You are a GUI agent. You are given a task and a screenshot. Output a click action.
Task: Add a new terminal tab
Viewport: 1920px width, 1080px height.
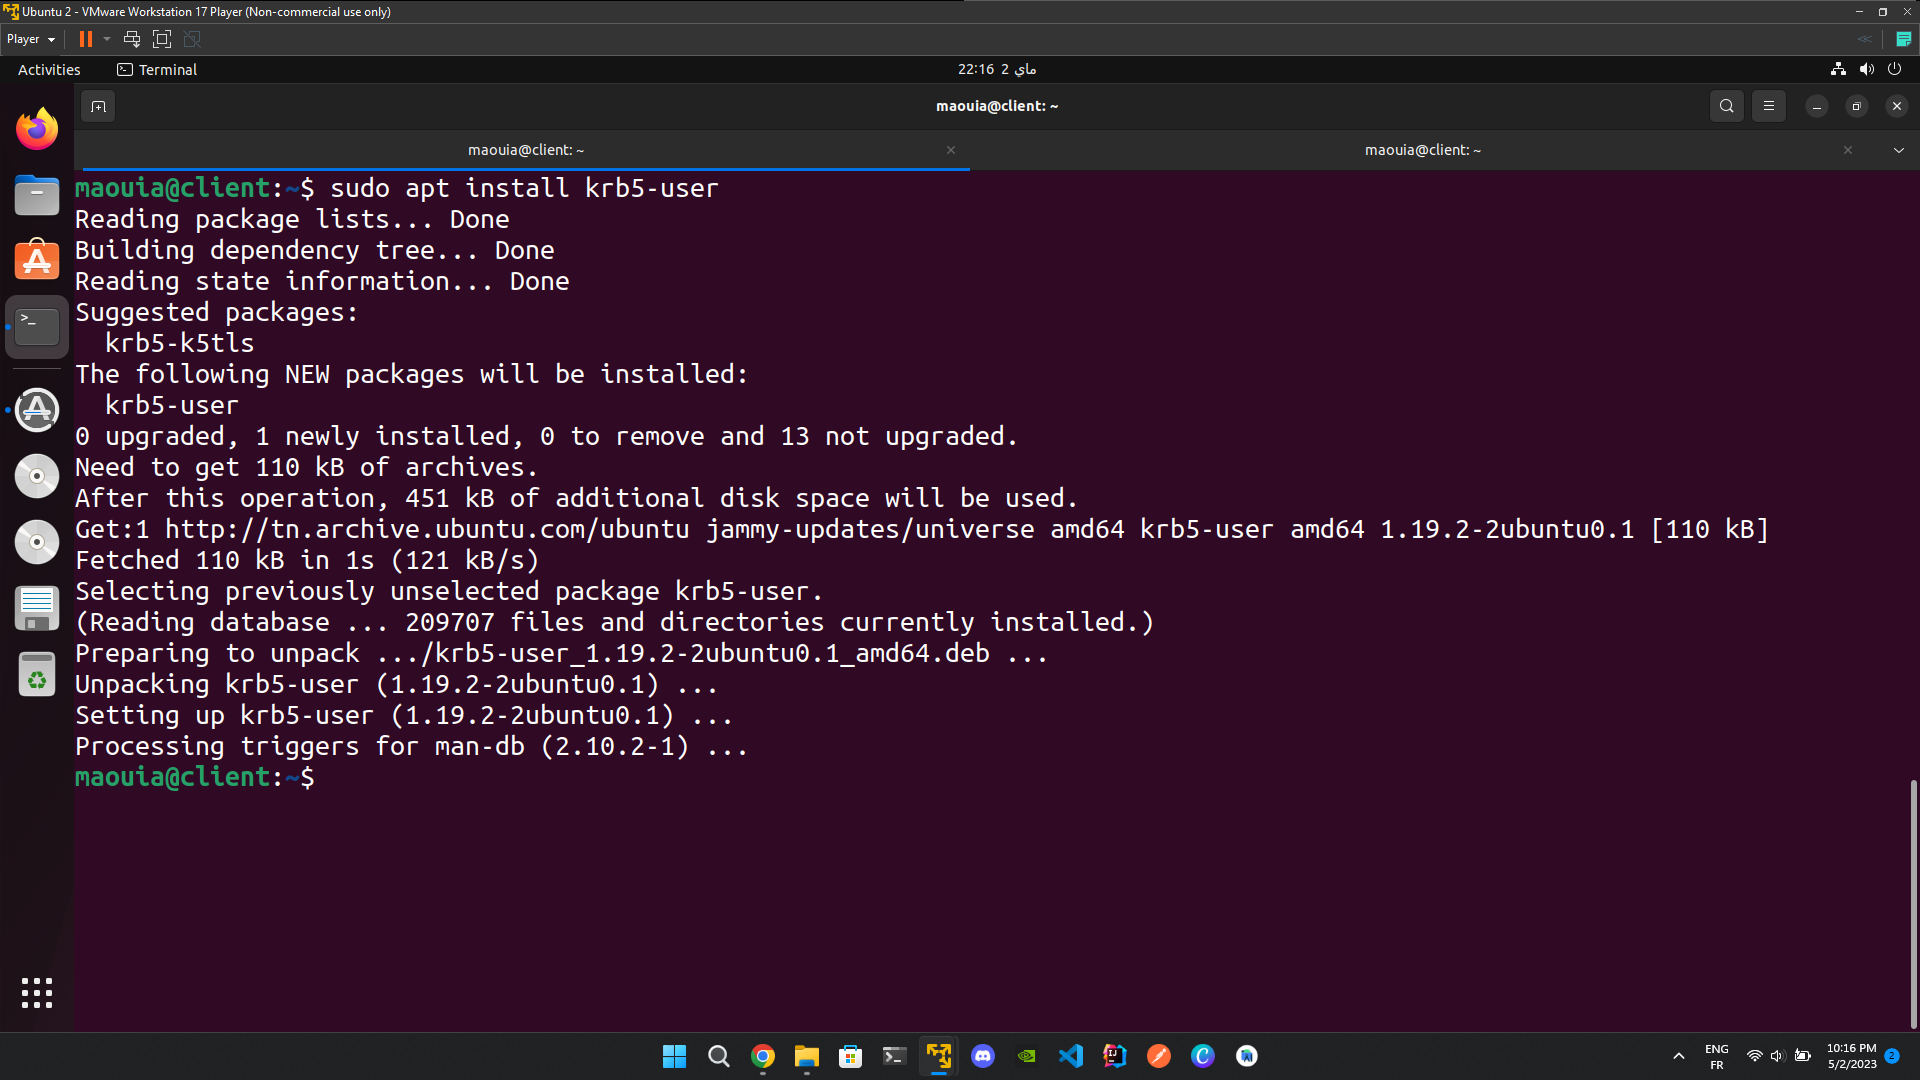click(98, 106)
